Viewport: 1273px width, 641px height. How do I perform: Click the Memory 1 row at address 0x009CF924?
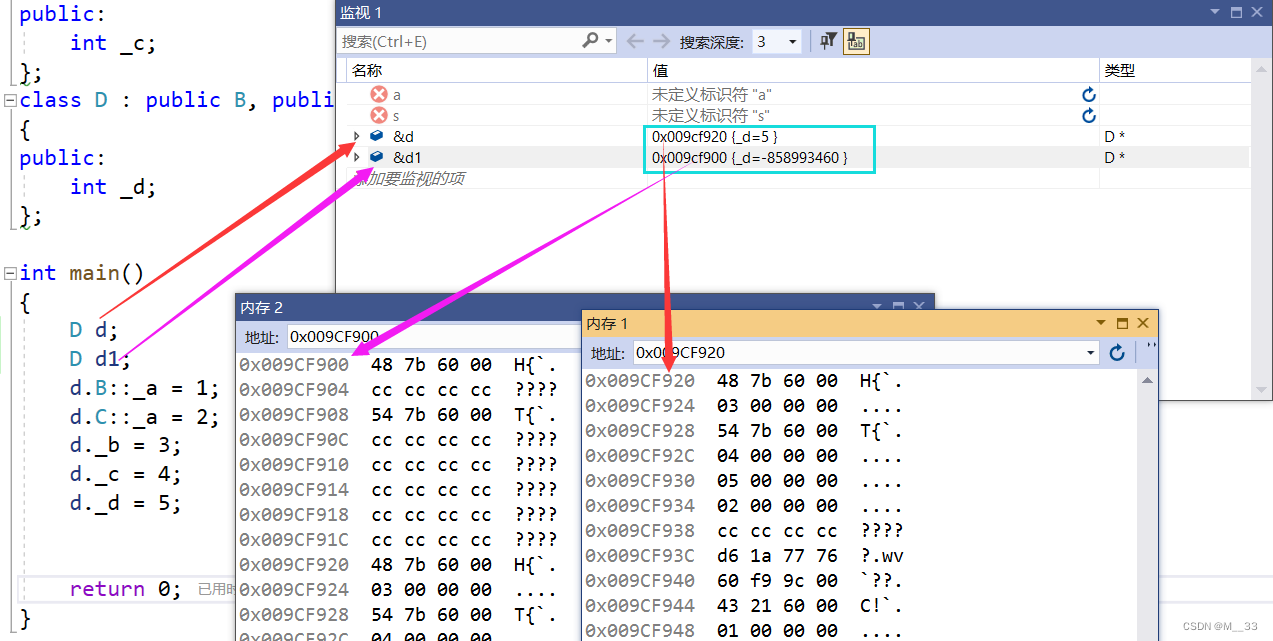point(744,405)
